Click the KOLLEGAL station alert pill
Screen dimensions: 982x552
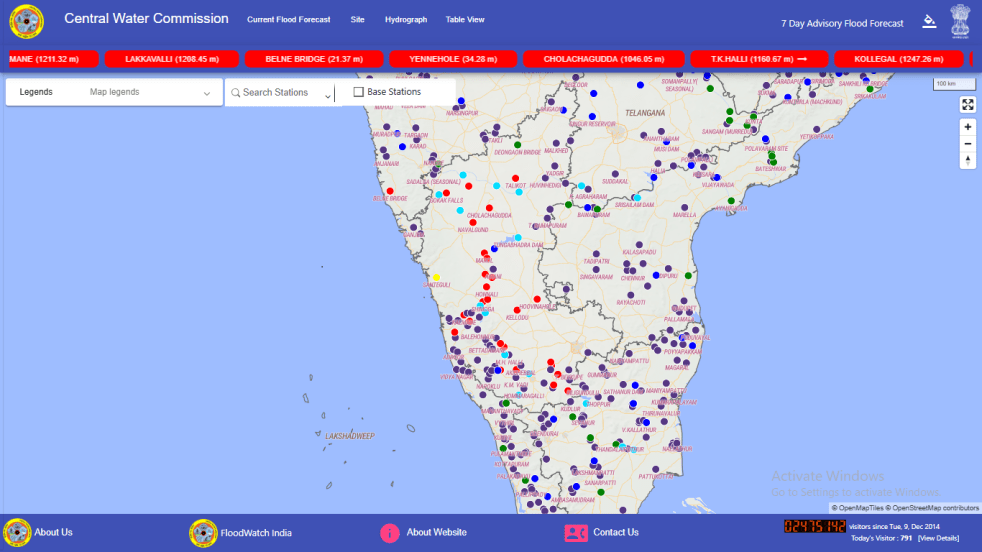coord(907,59)
